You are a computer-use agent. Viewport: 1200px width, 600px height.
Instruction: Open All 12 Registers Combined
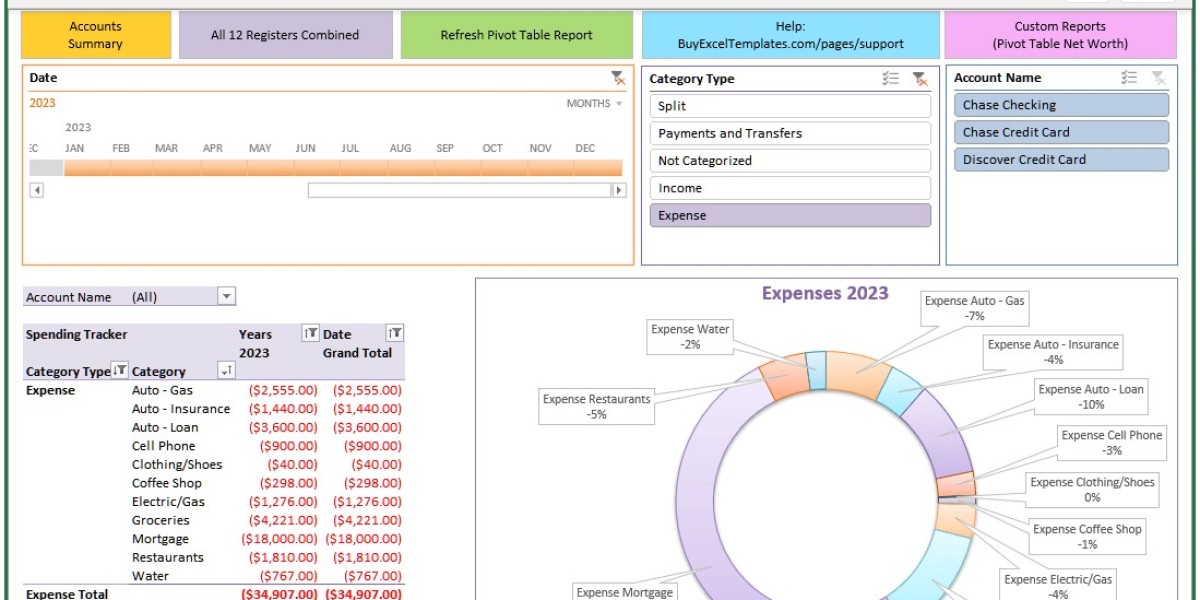coord(285,35)
